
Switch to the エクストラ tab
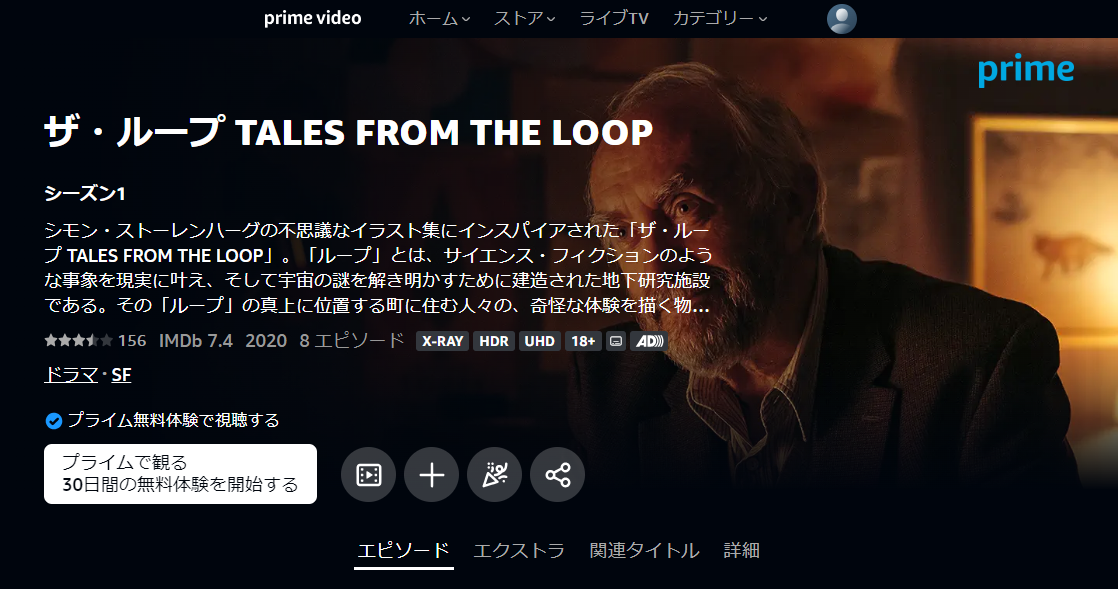(519, 550)
